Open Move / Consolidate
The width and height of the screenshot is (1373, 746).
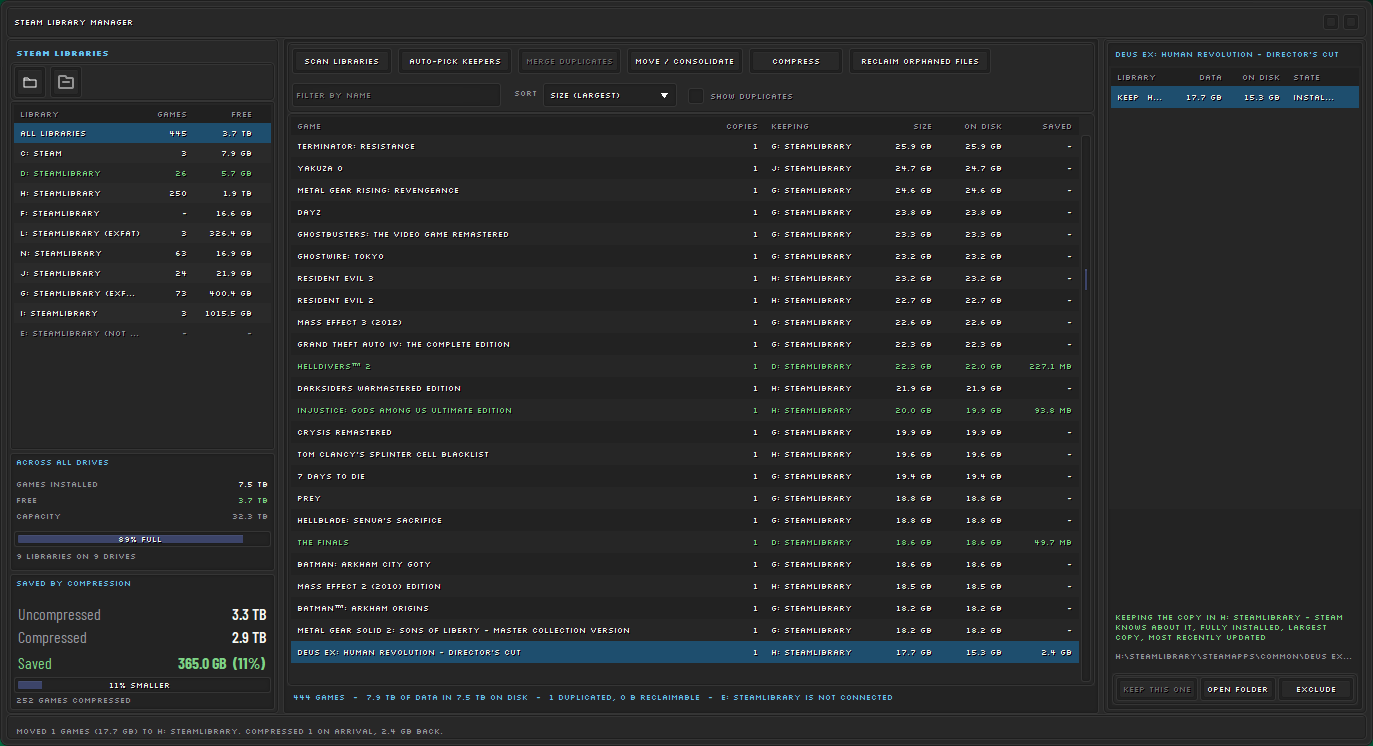click(685, 61)
